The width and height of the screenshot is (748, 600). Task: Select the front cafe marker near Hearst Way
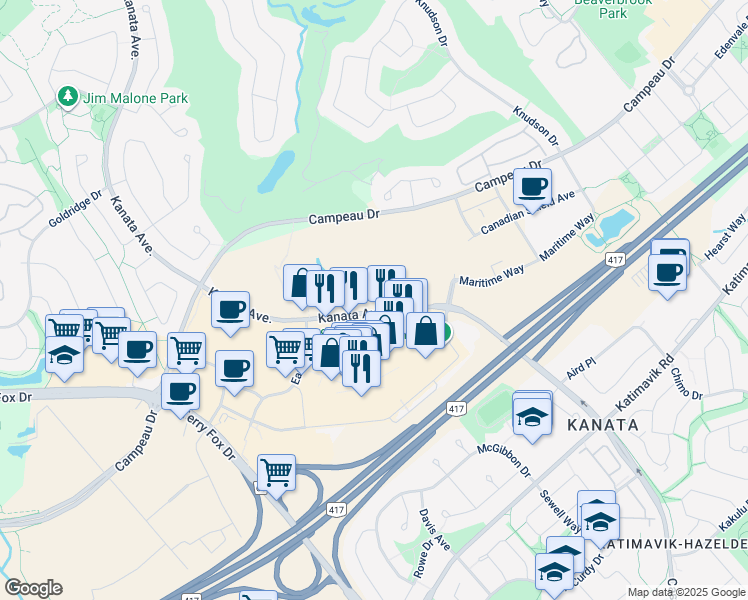(x=667, y=273)
